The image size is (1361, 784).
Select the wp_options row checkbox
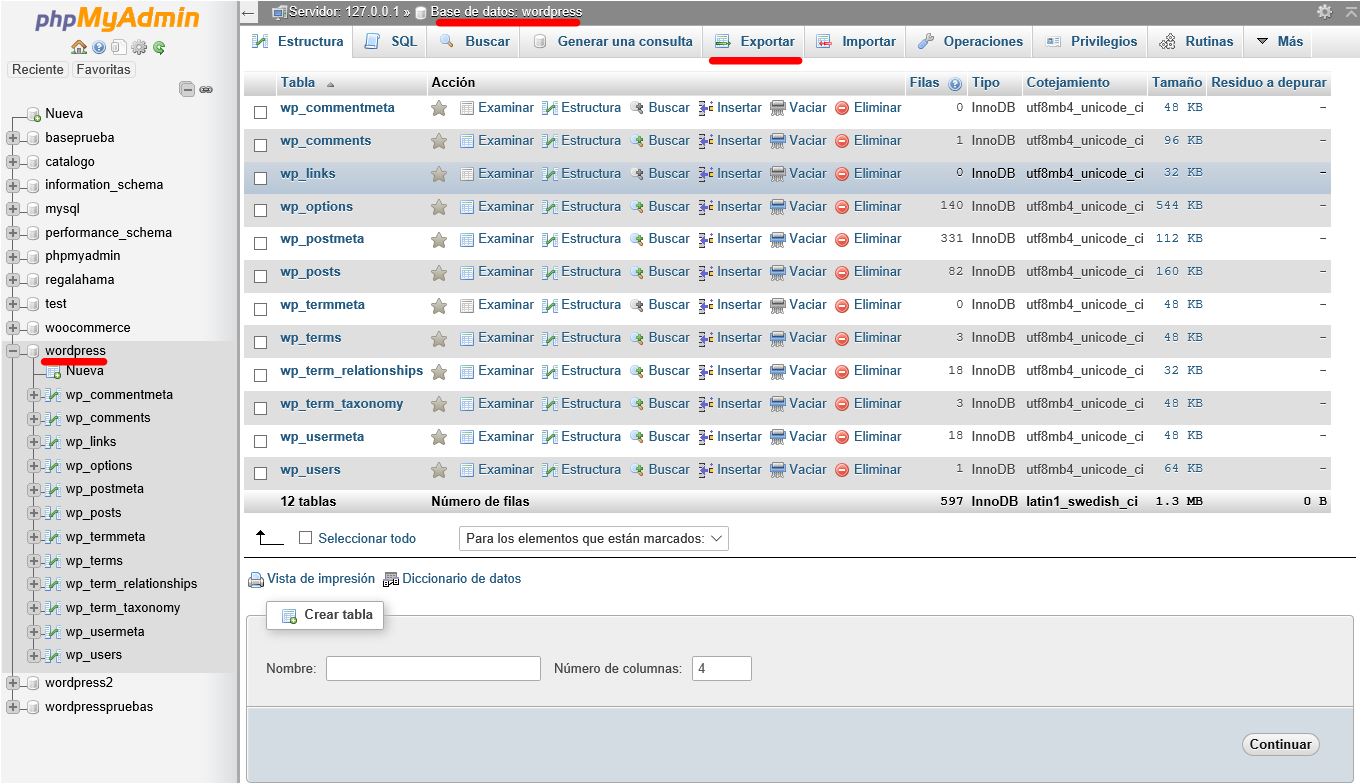260,212
